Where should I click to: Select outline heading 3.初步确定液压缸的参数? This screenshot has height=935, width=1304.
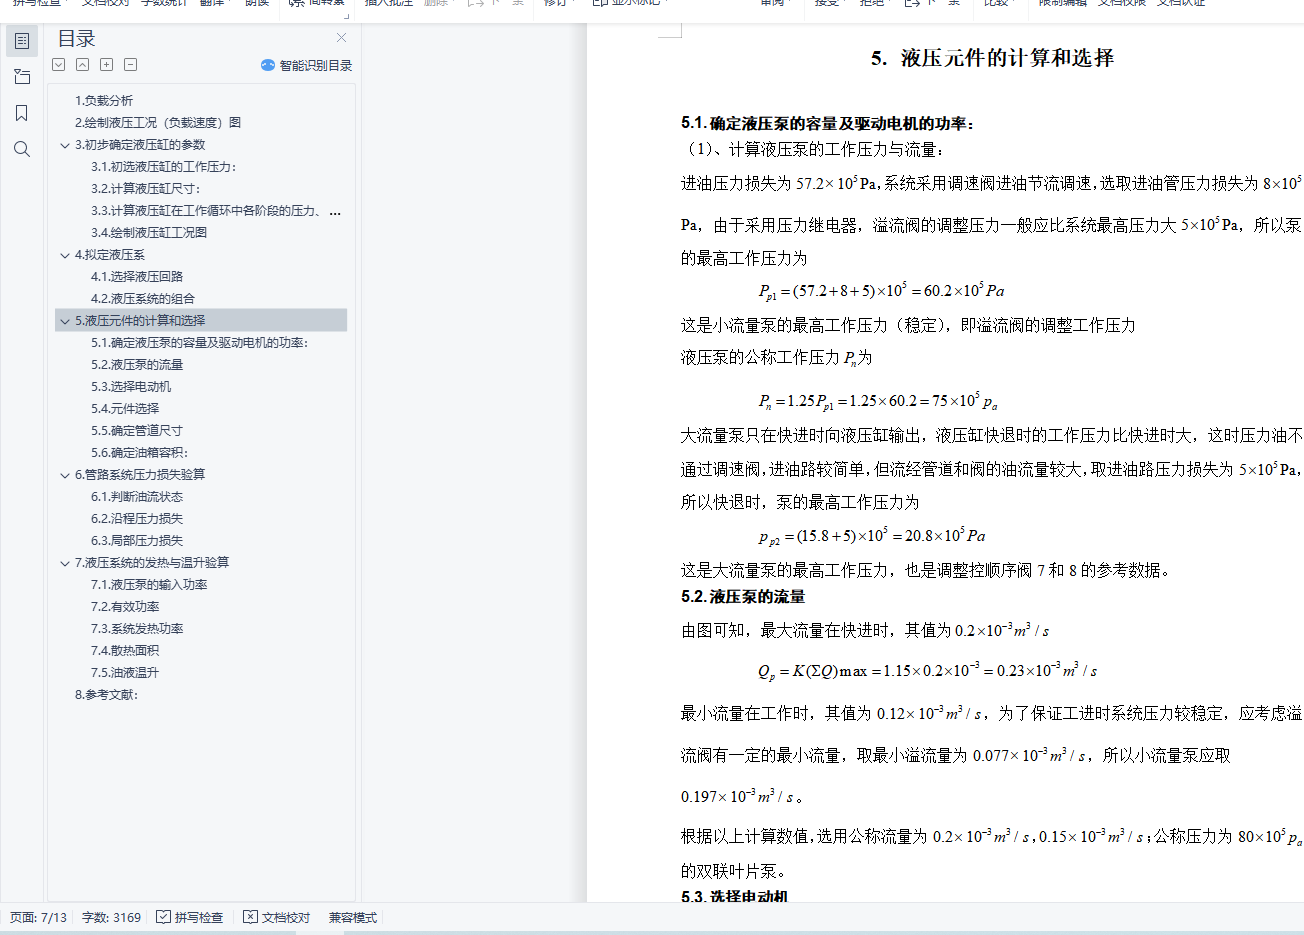(x=140, y=145)
